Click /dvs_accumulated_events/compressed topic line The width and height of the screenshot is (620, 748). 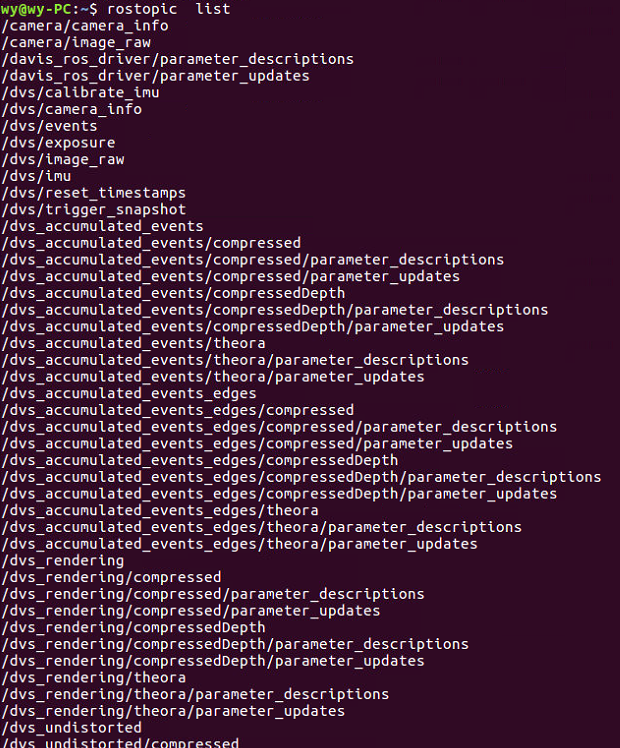(x=151, y=243)
